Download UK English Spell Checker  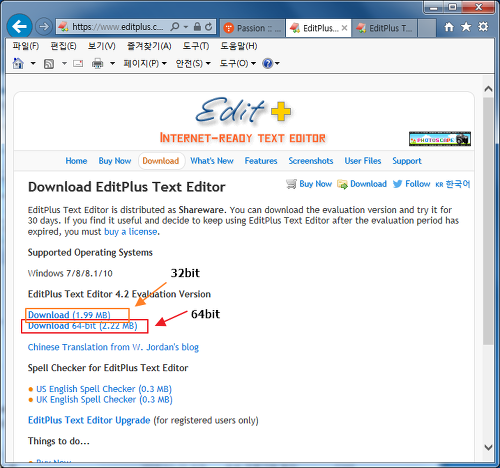click(x=104, y=400)
